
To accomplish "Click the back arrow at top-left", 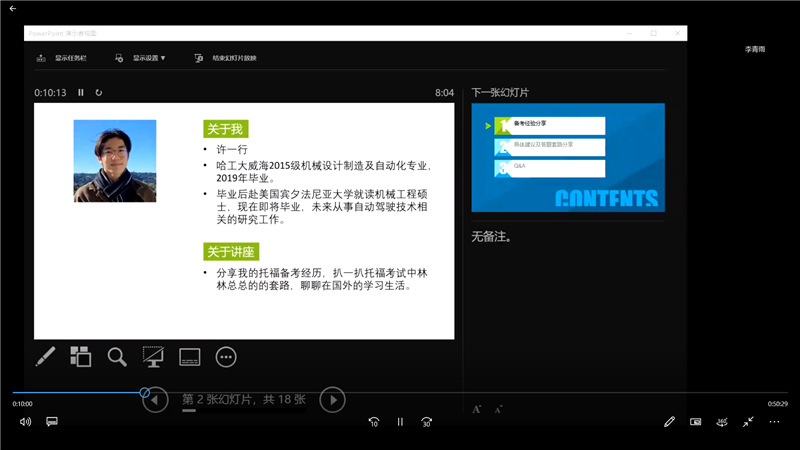I will [x=12, y=9].
